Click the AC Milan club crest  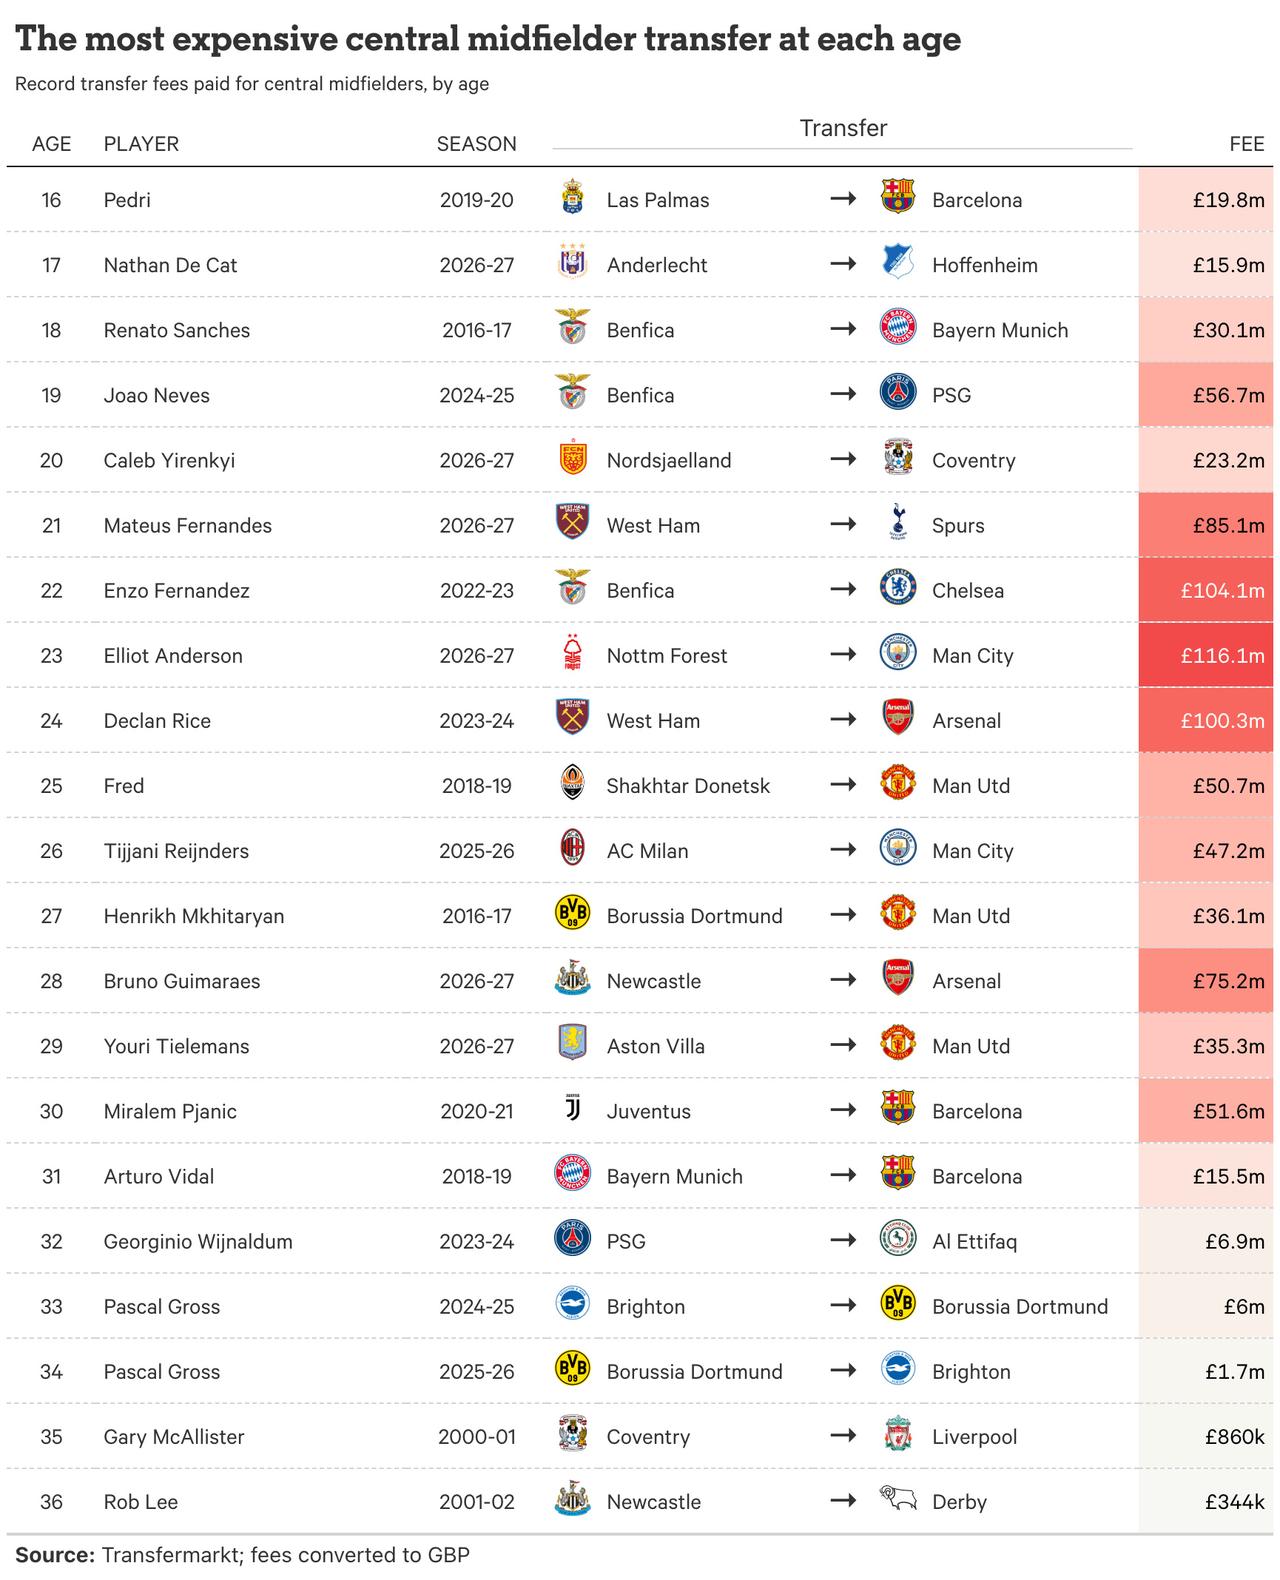573,849
